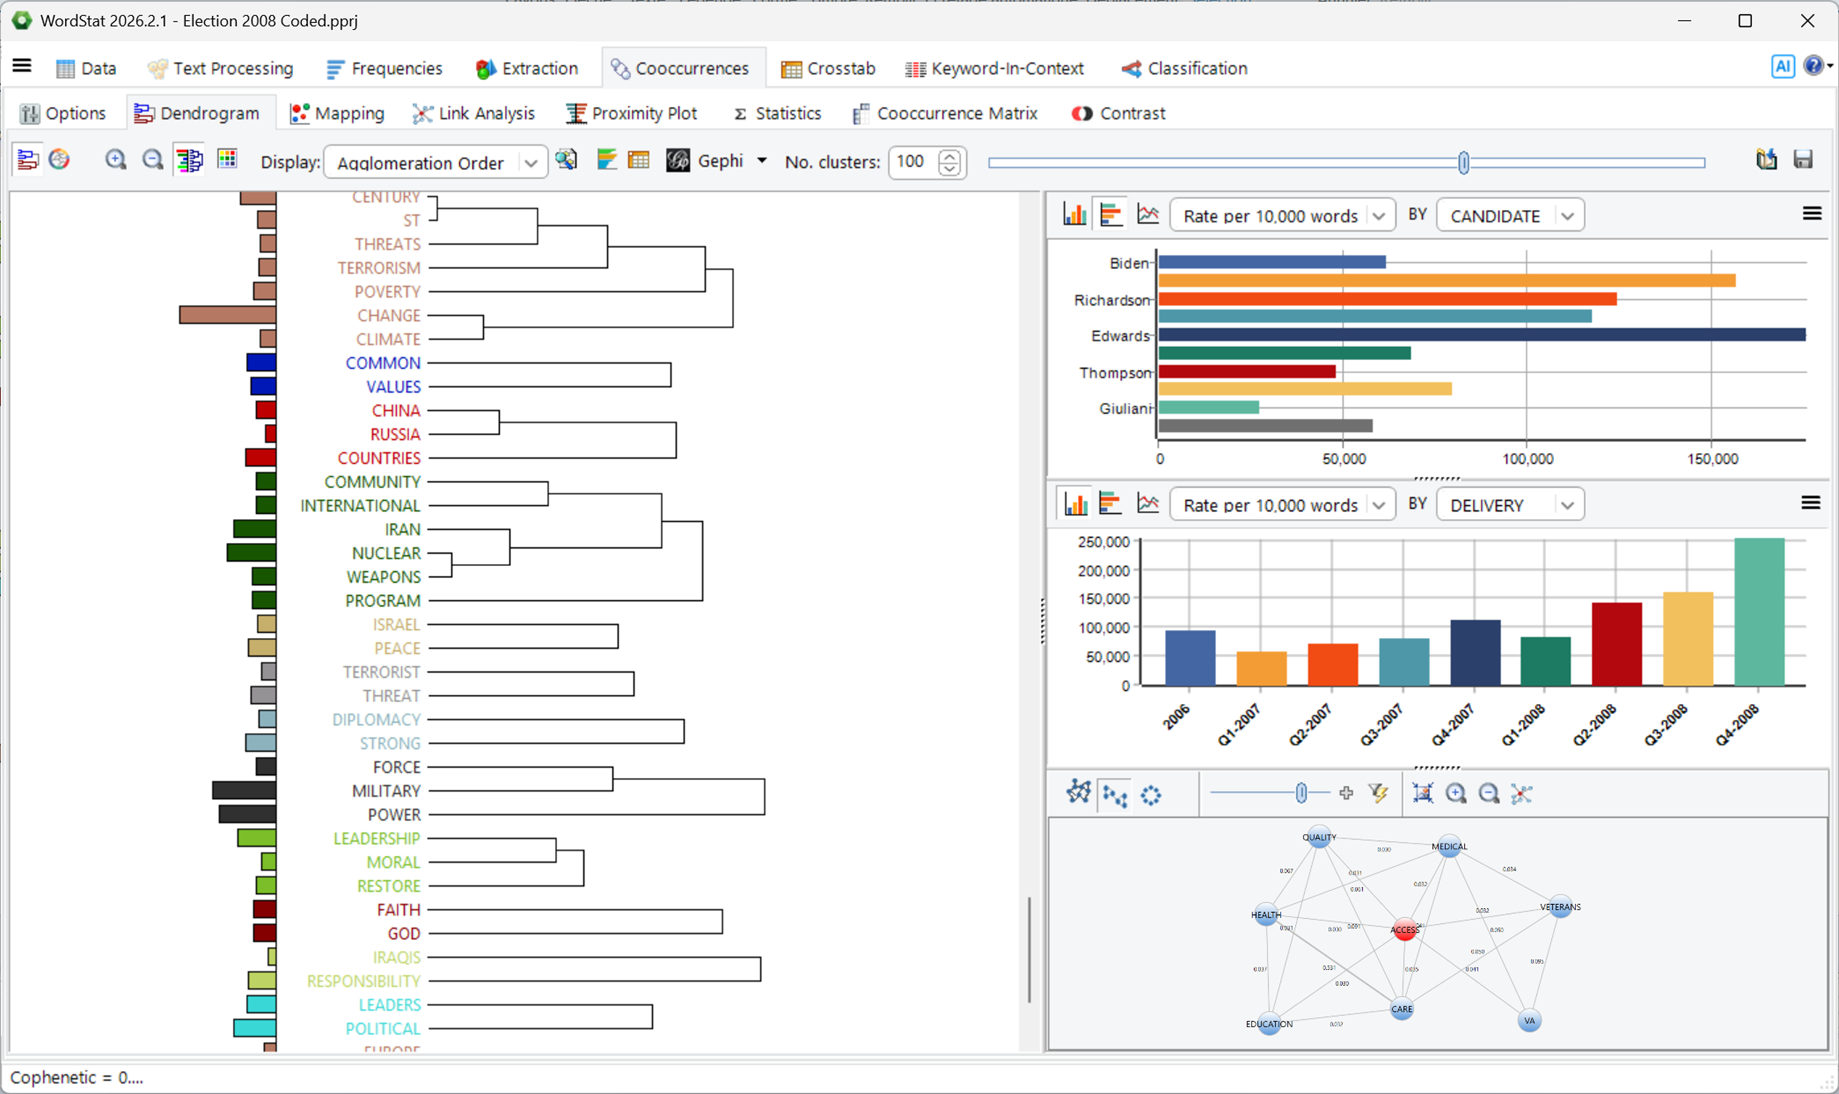The image size is (1839, 1094).
Task: Open the Candidate chart options menu
Action: pos(1811,214)
